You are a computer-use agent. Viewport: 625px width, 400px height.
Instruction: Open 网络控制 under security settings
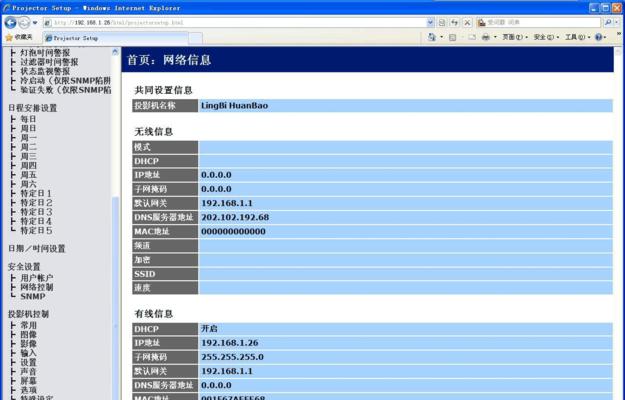tap(37, 287)
